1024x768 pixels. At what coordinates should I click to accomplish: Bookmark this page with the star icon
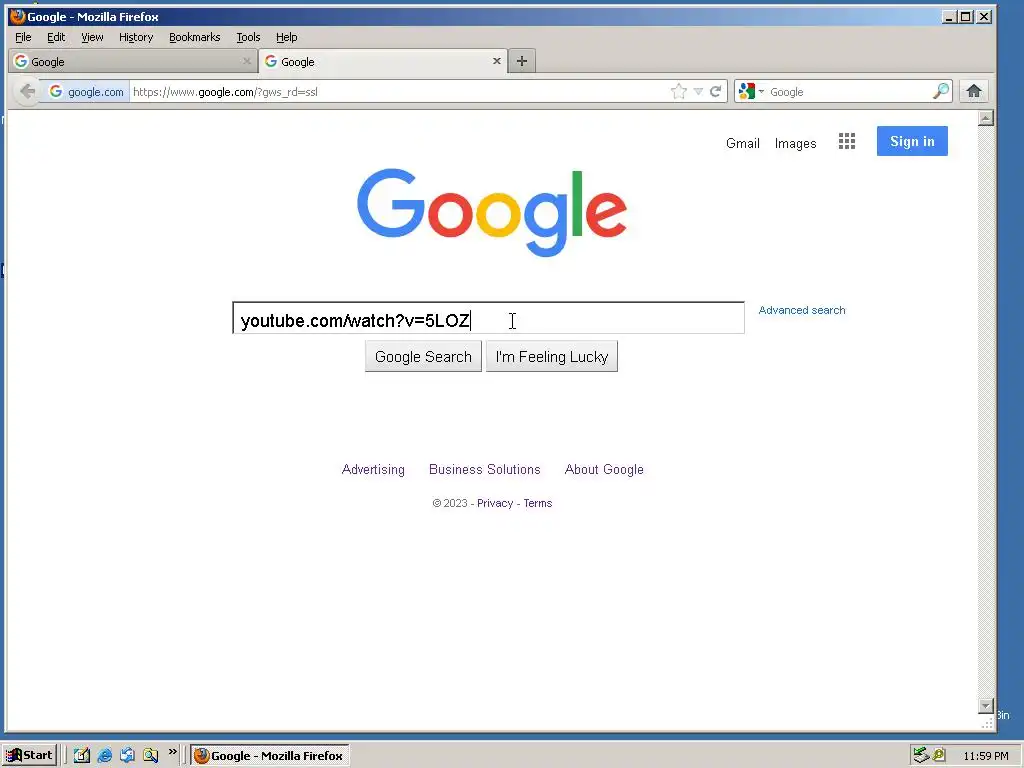(x=679, y=91)
